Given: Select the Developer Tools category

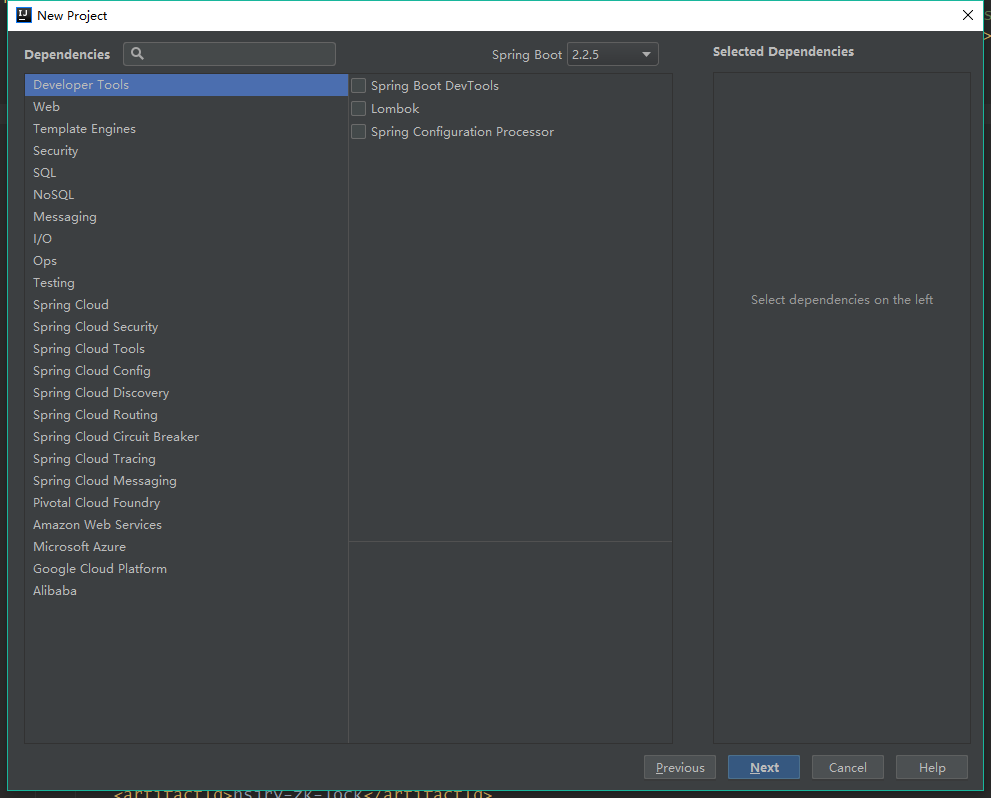Looking at the screenshot, I should pos(186,85).
